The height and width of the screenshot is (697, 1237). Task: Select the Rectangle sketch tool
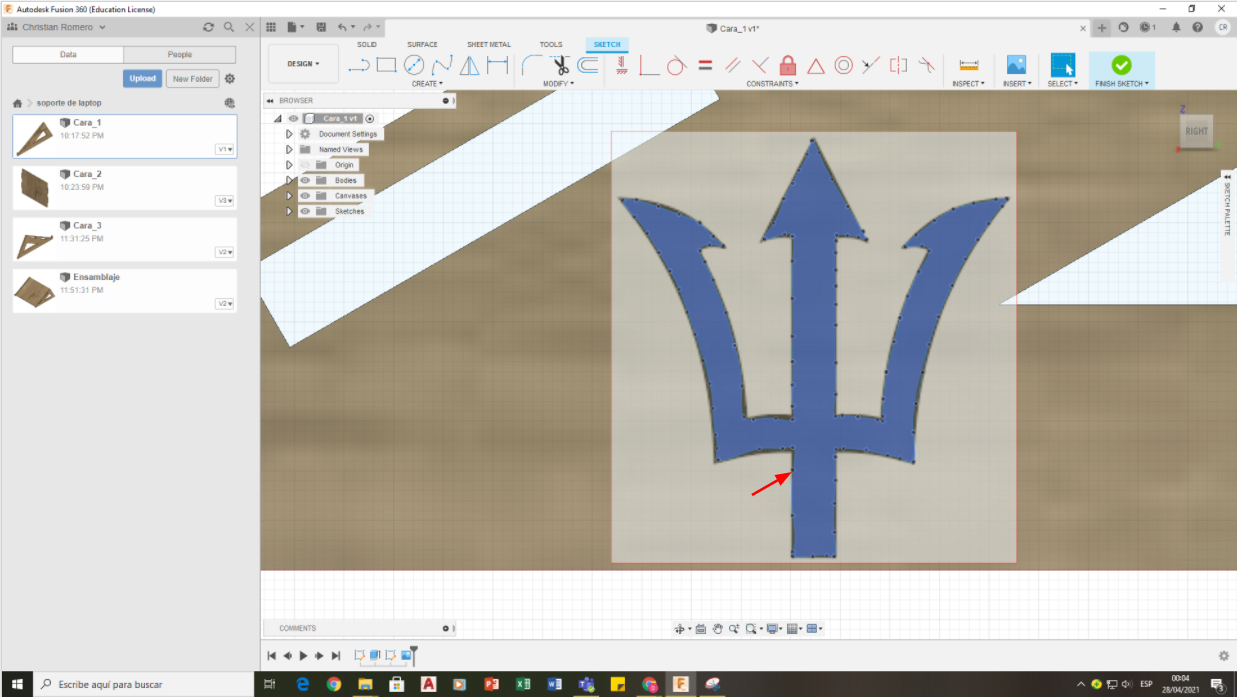386,66
